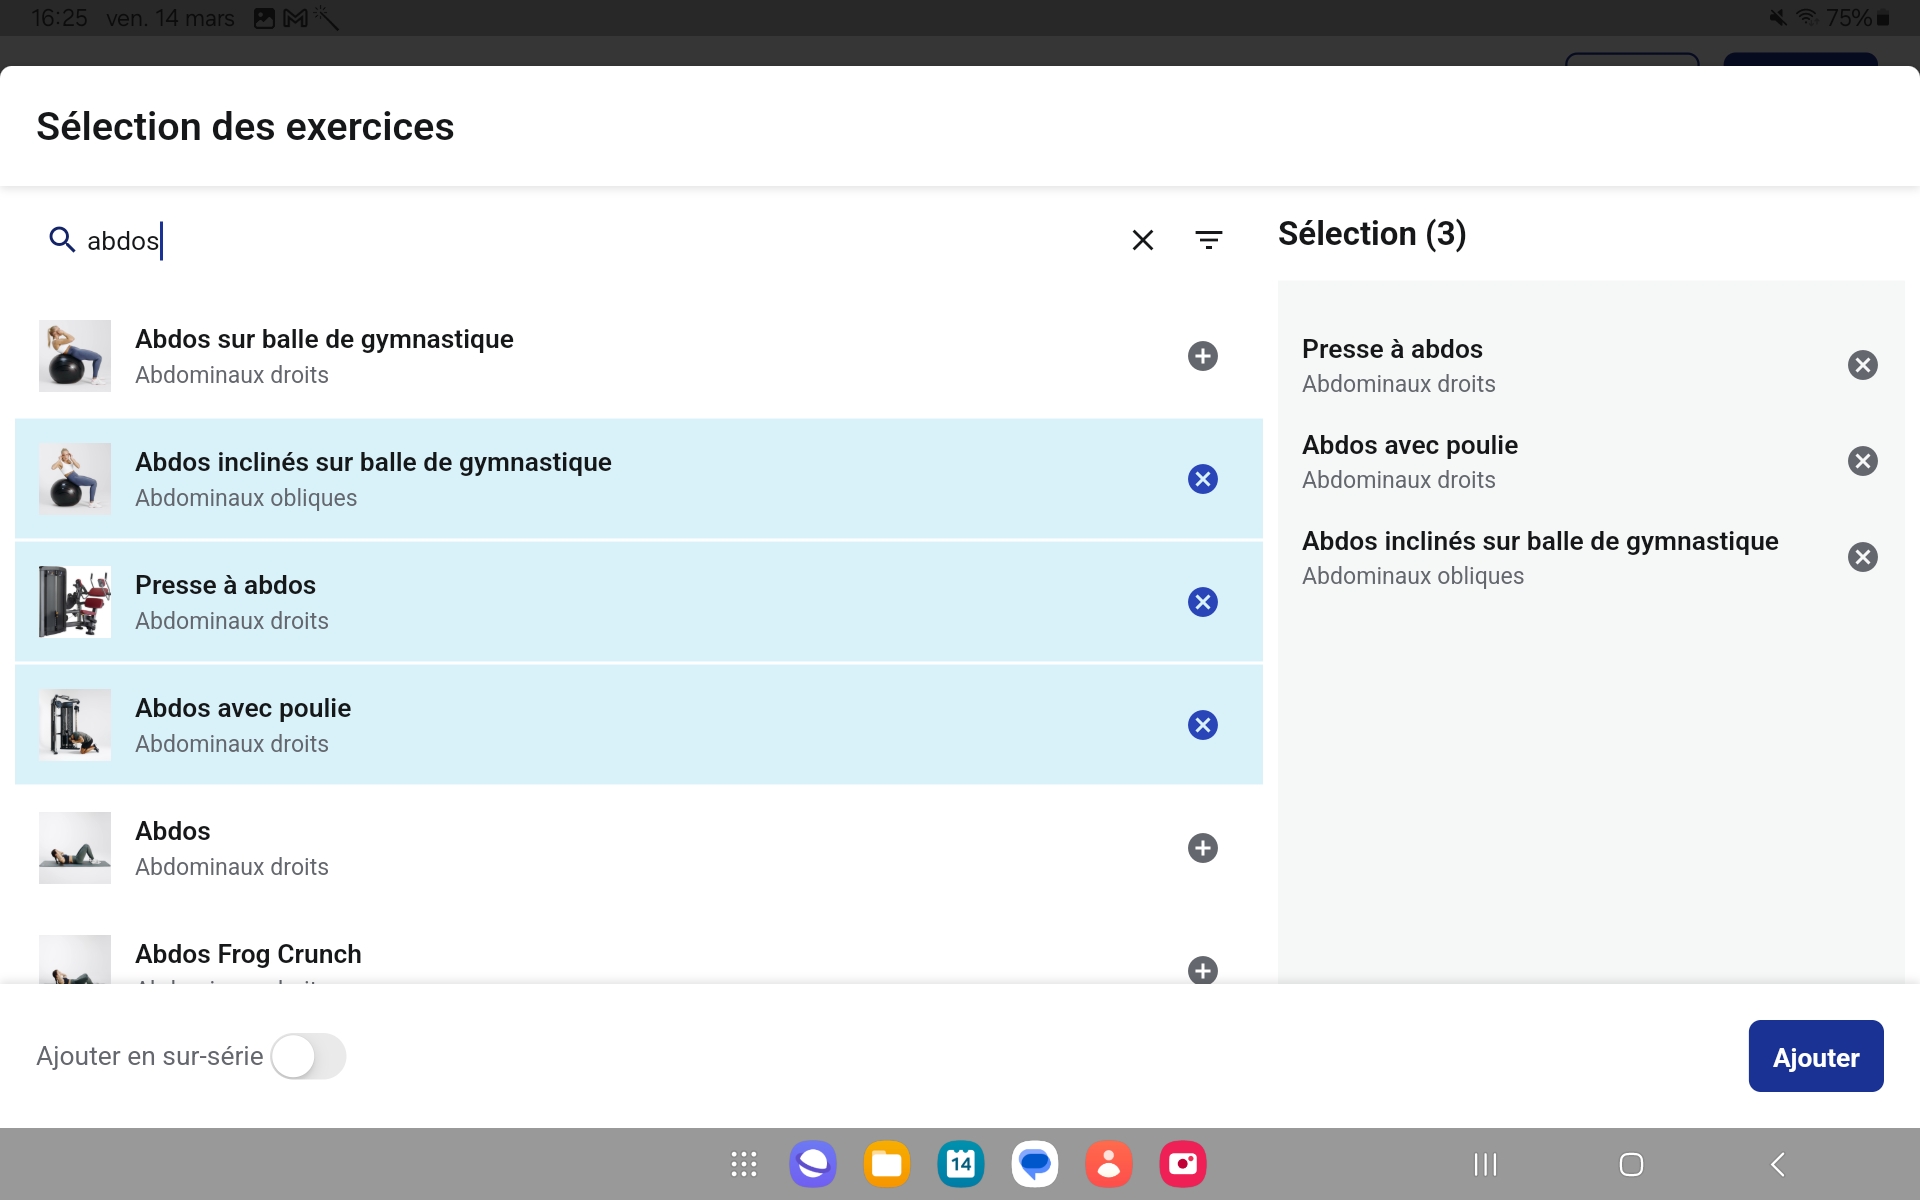
Task: Deselect Presse à abdos in the results list
Action: pos(1203,602)
